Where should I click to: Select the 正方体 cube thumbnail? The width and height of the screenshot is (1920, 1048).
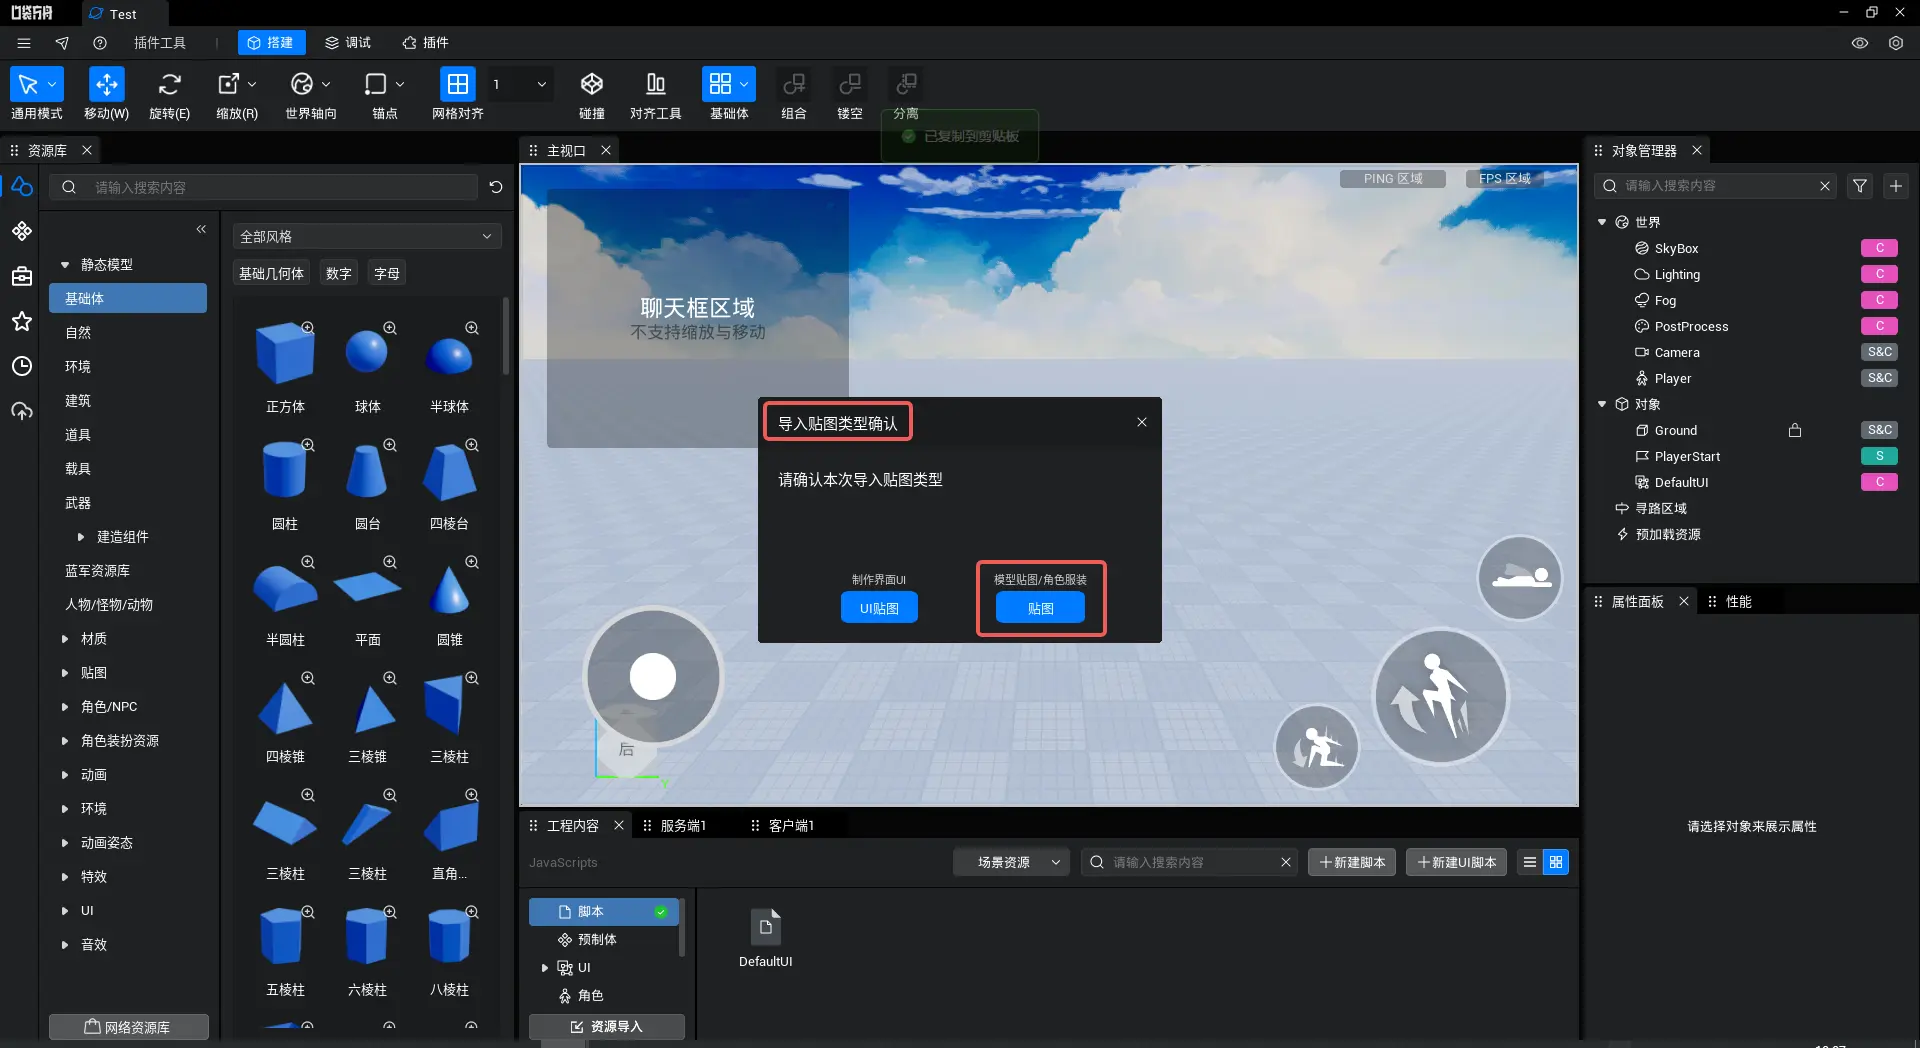[x=285, y=353]
